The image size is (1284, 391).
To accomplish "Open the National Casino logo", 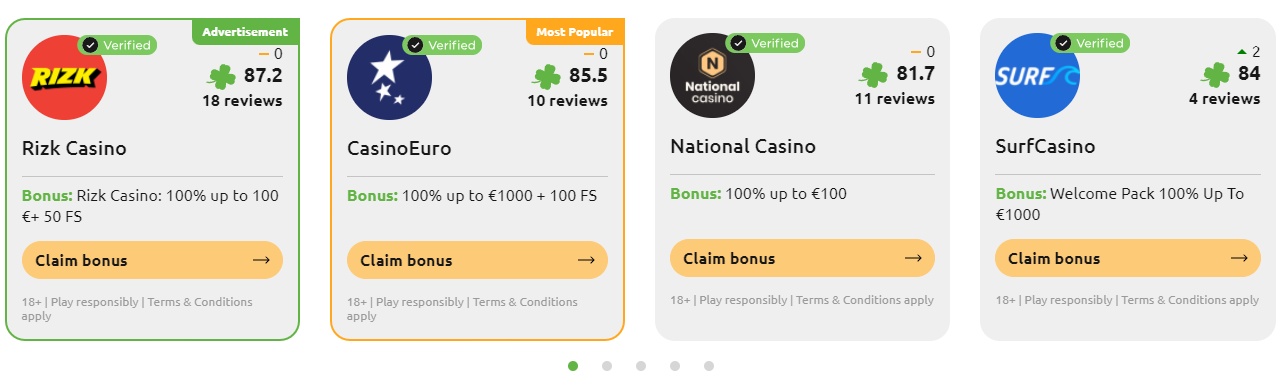I will pos(712,75).
